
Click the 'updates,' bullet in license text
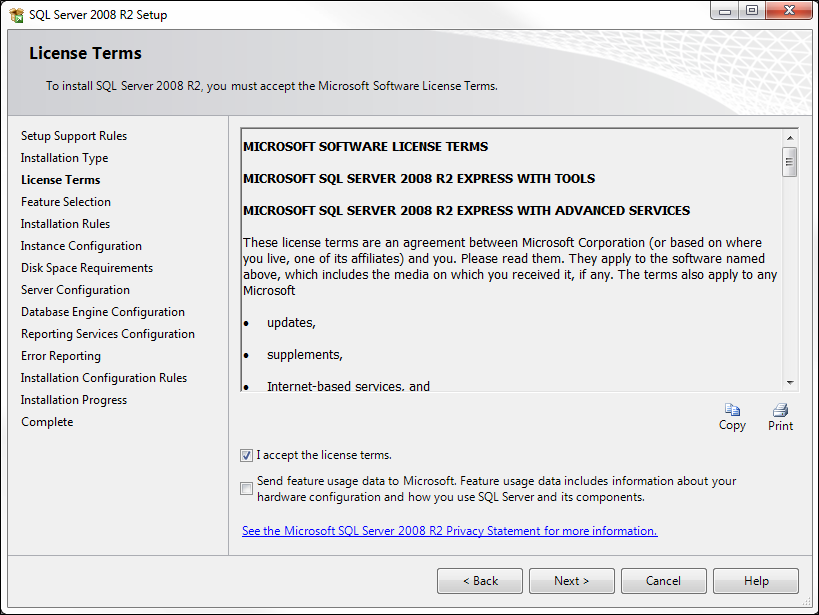point(291,323)
